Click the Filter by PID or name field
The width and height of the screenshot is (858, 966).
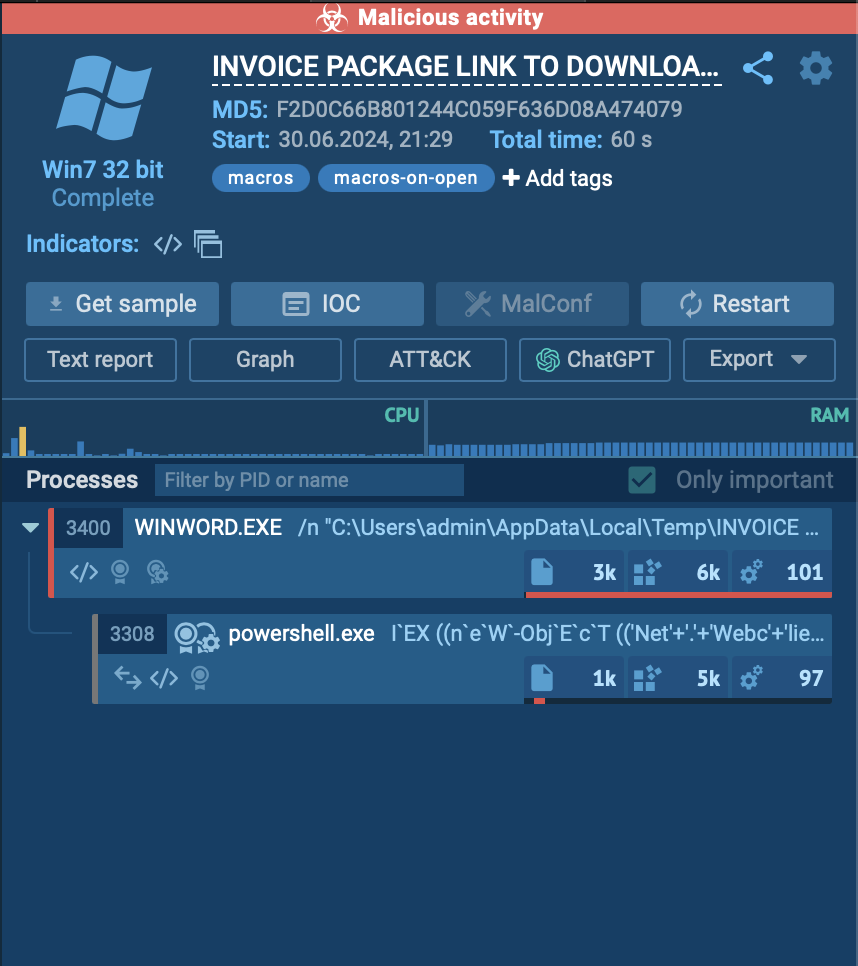pos(309,480)
